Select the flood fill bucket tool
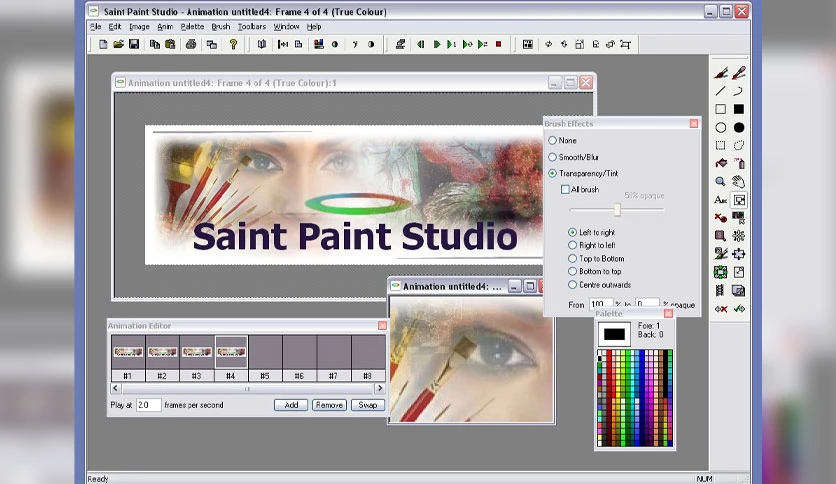 (x=720, y=163)
